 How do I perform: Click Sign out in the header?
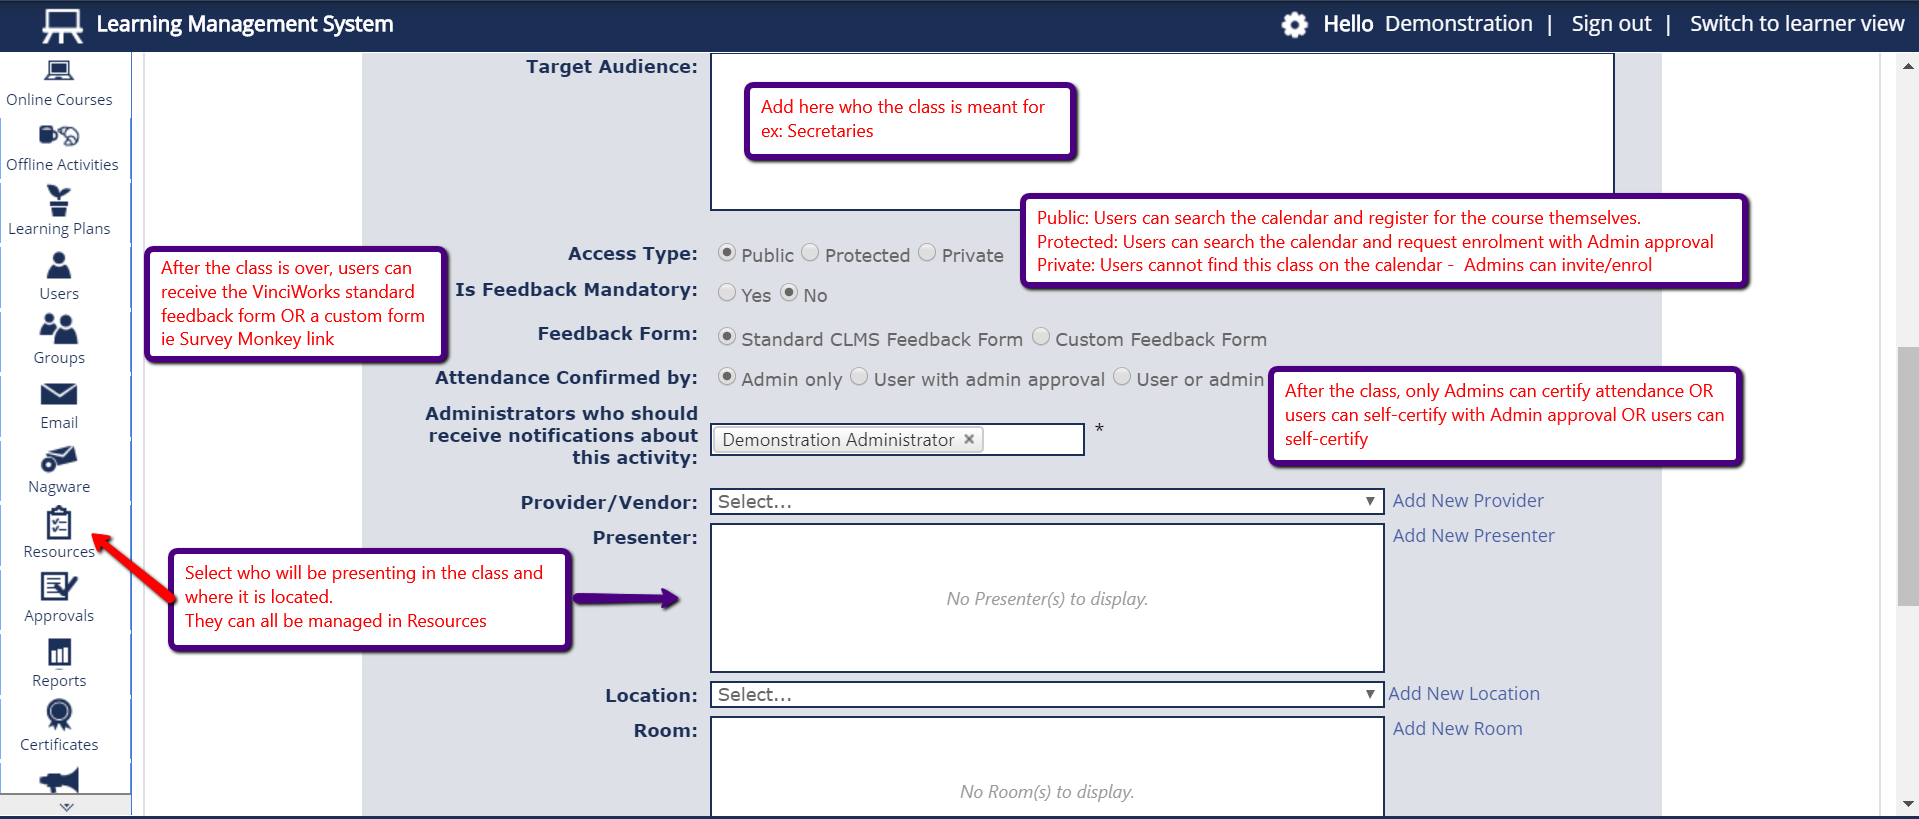pos(1610,24)
